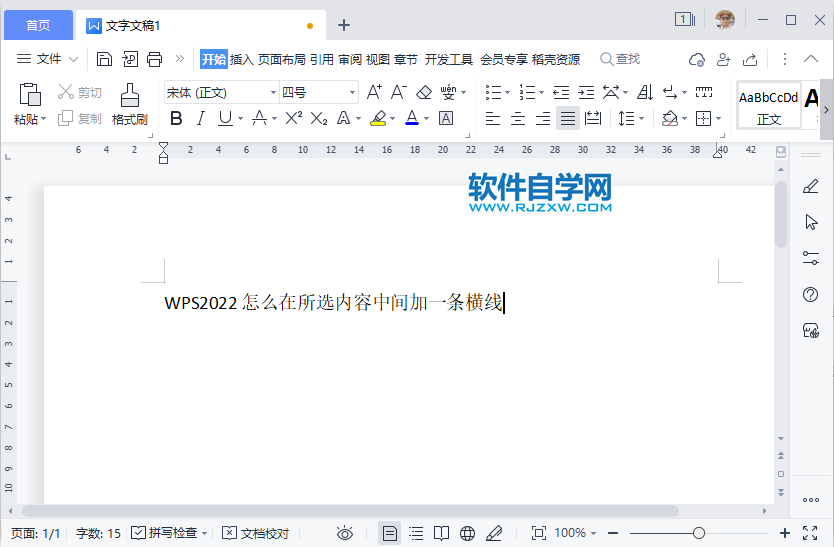Zoom in with the plus button

(x=785, y=533)
